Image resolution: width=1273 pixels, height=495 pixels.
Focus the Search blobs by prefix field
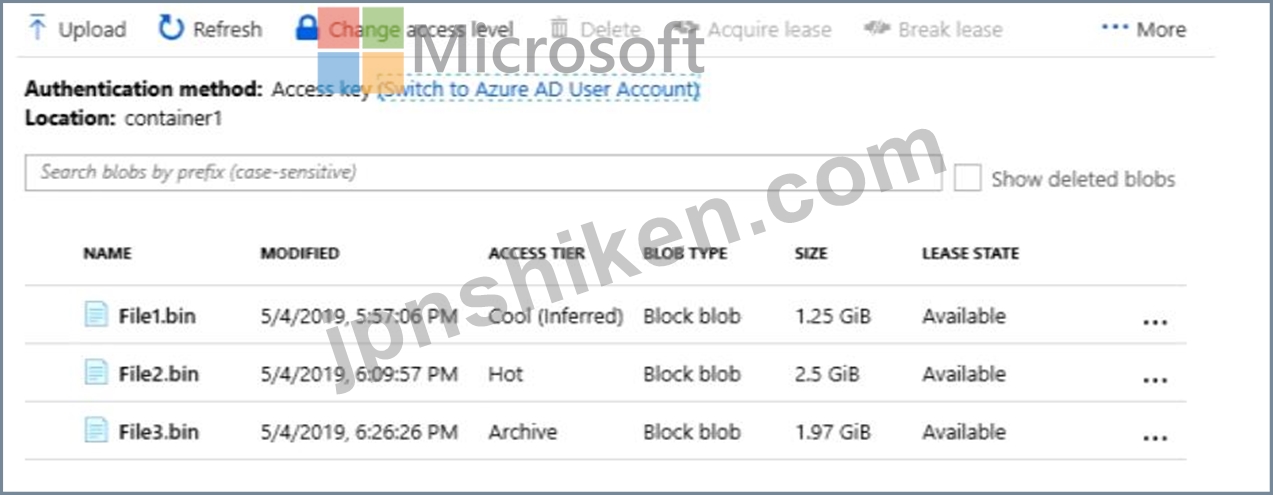click(484, 172)
